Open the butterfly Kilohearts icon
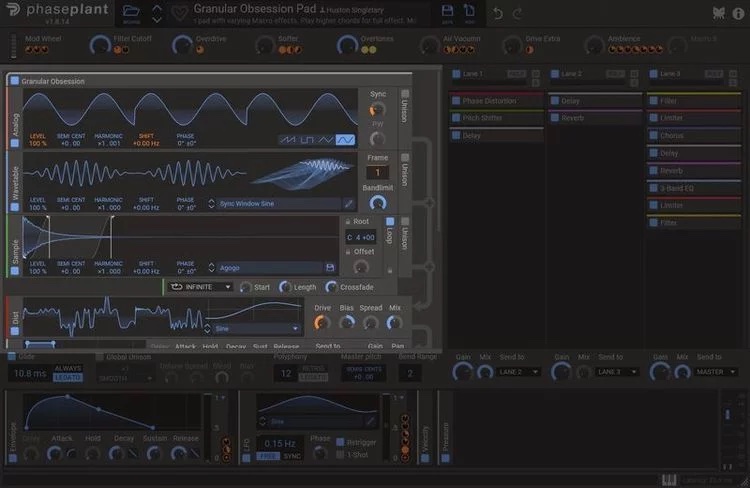 (x=718, y=13)
